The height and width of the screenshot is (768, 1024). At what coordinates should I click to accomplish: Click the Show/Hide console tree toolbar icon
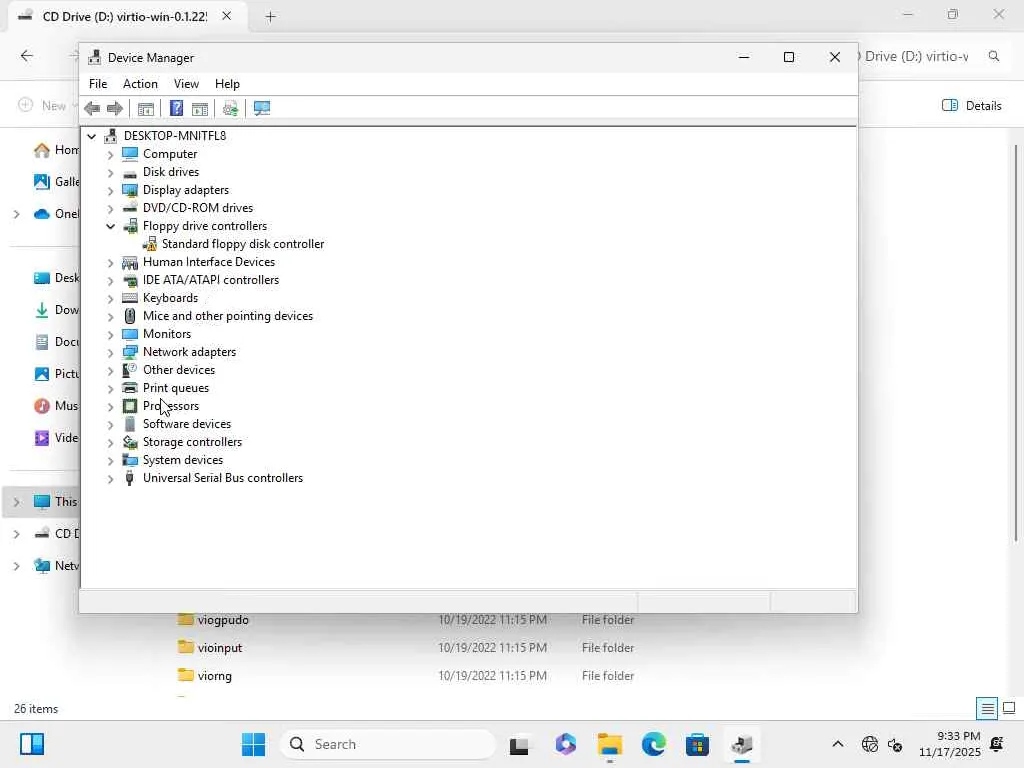[146, 108]
